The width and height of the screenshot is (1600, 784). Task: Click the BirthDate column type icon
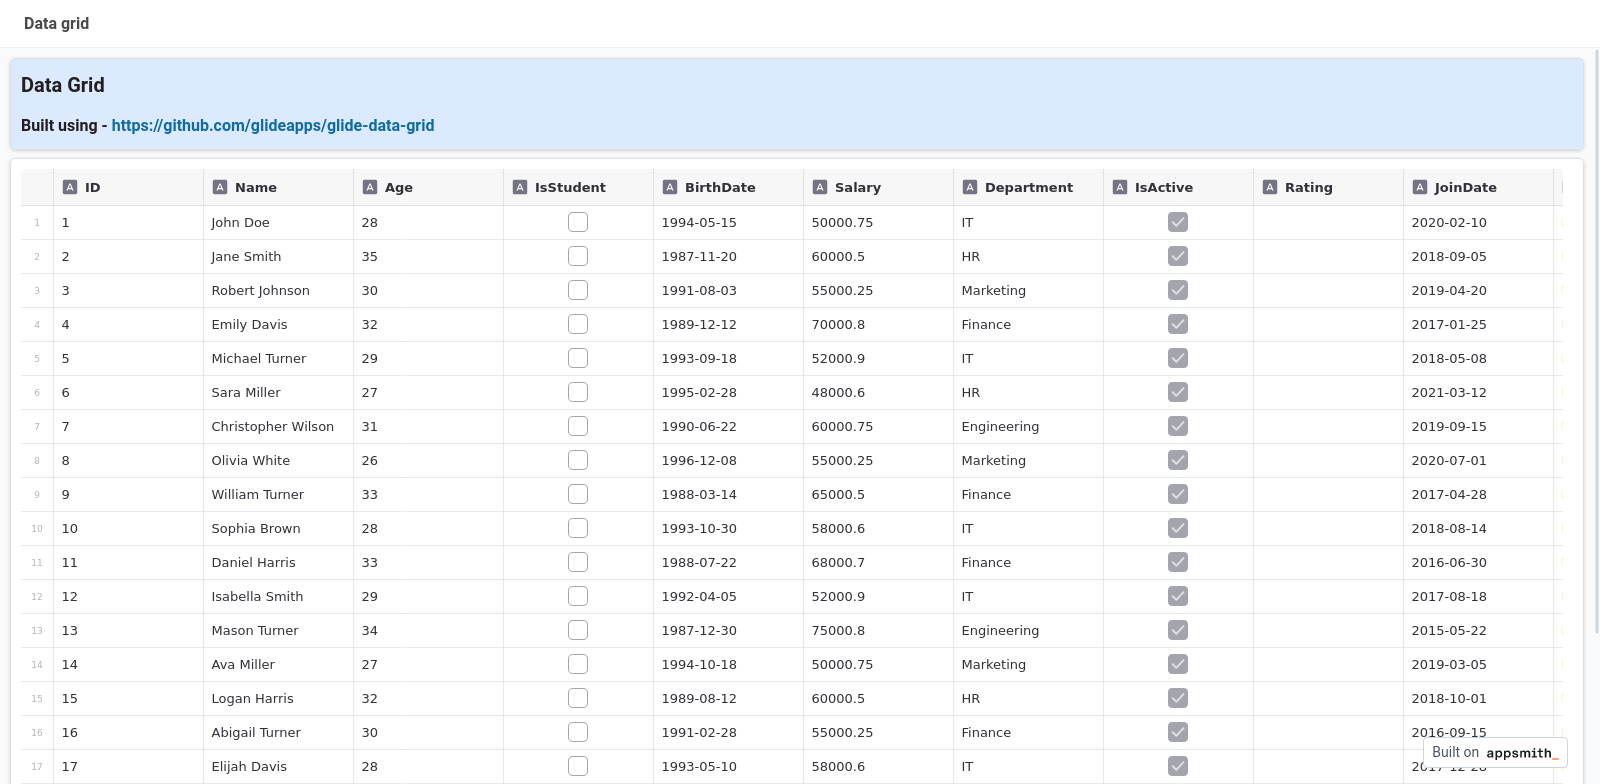(670, 187)
